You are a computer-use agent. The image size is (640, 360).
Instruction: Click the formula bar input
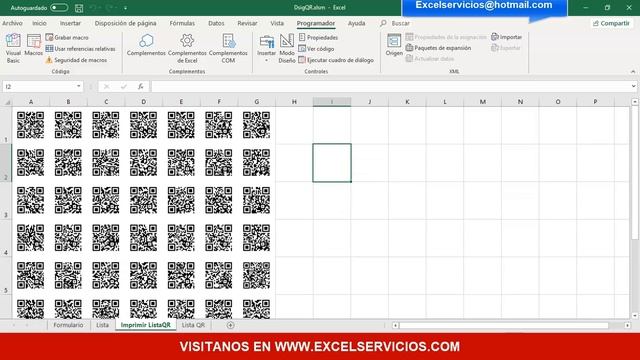point(390,87)
